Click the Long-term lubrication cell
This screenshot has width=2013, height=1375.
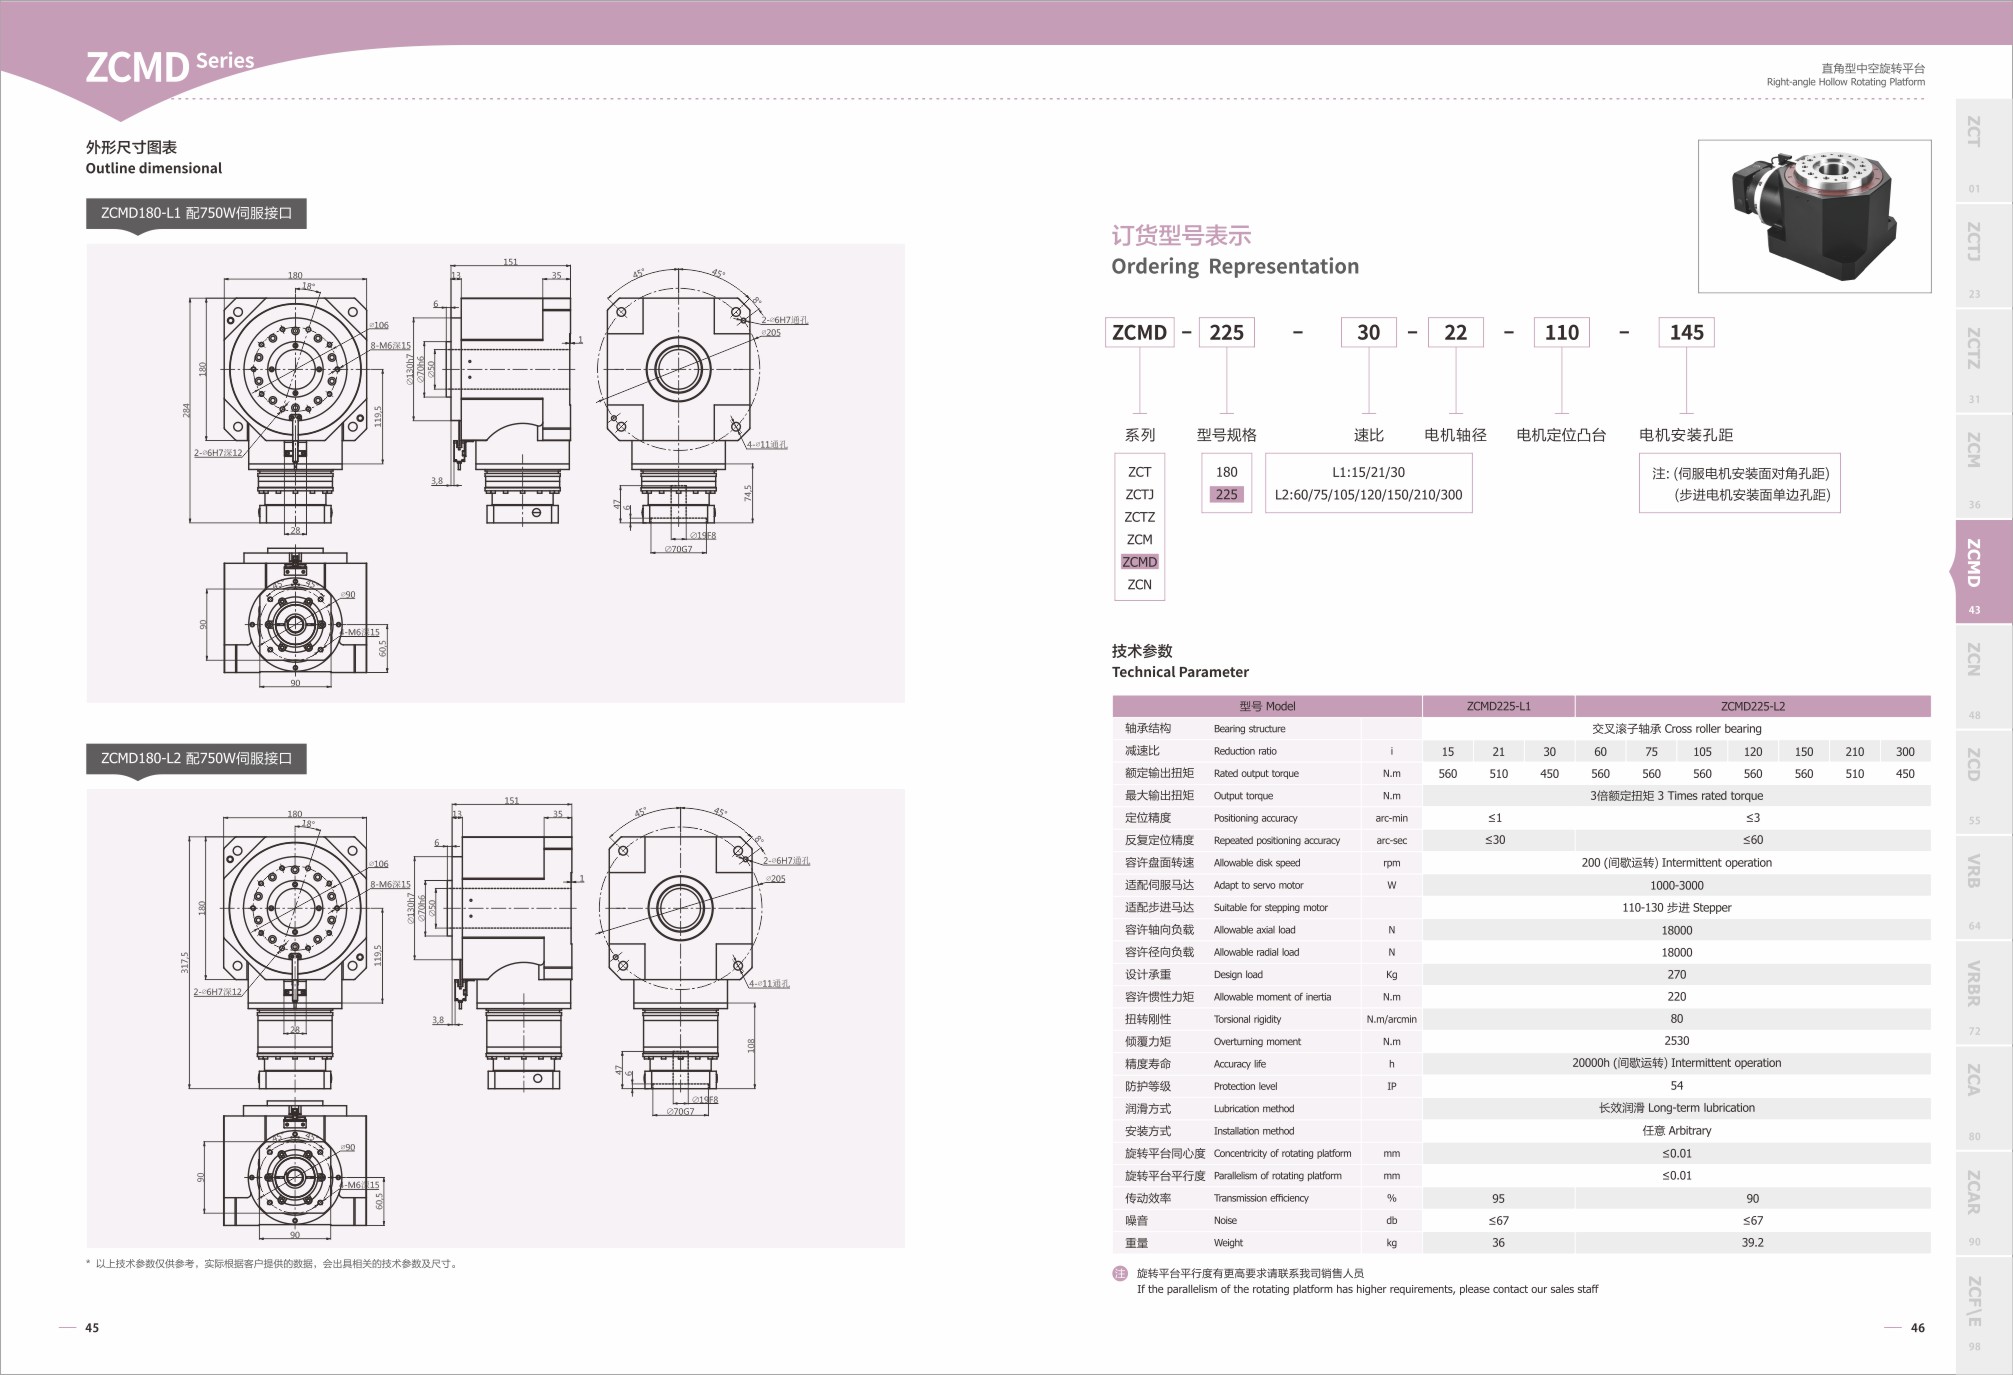[1676, 1108]
